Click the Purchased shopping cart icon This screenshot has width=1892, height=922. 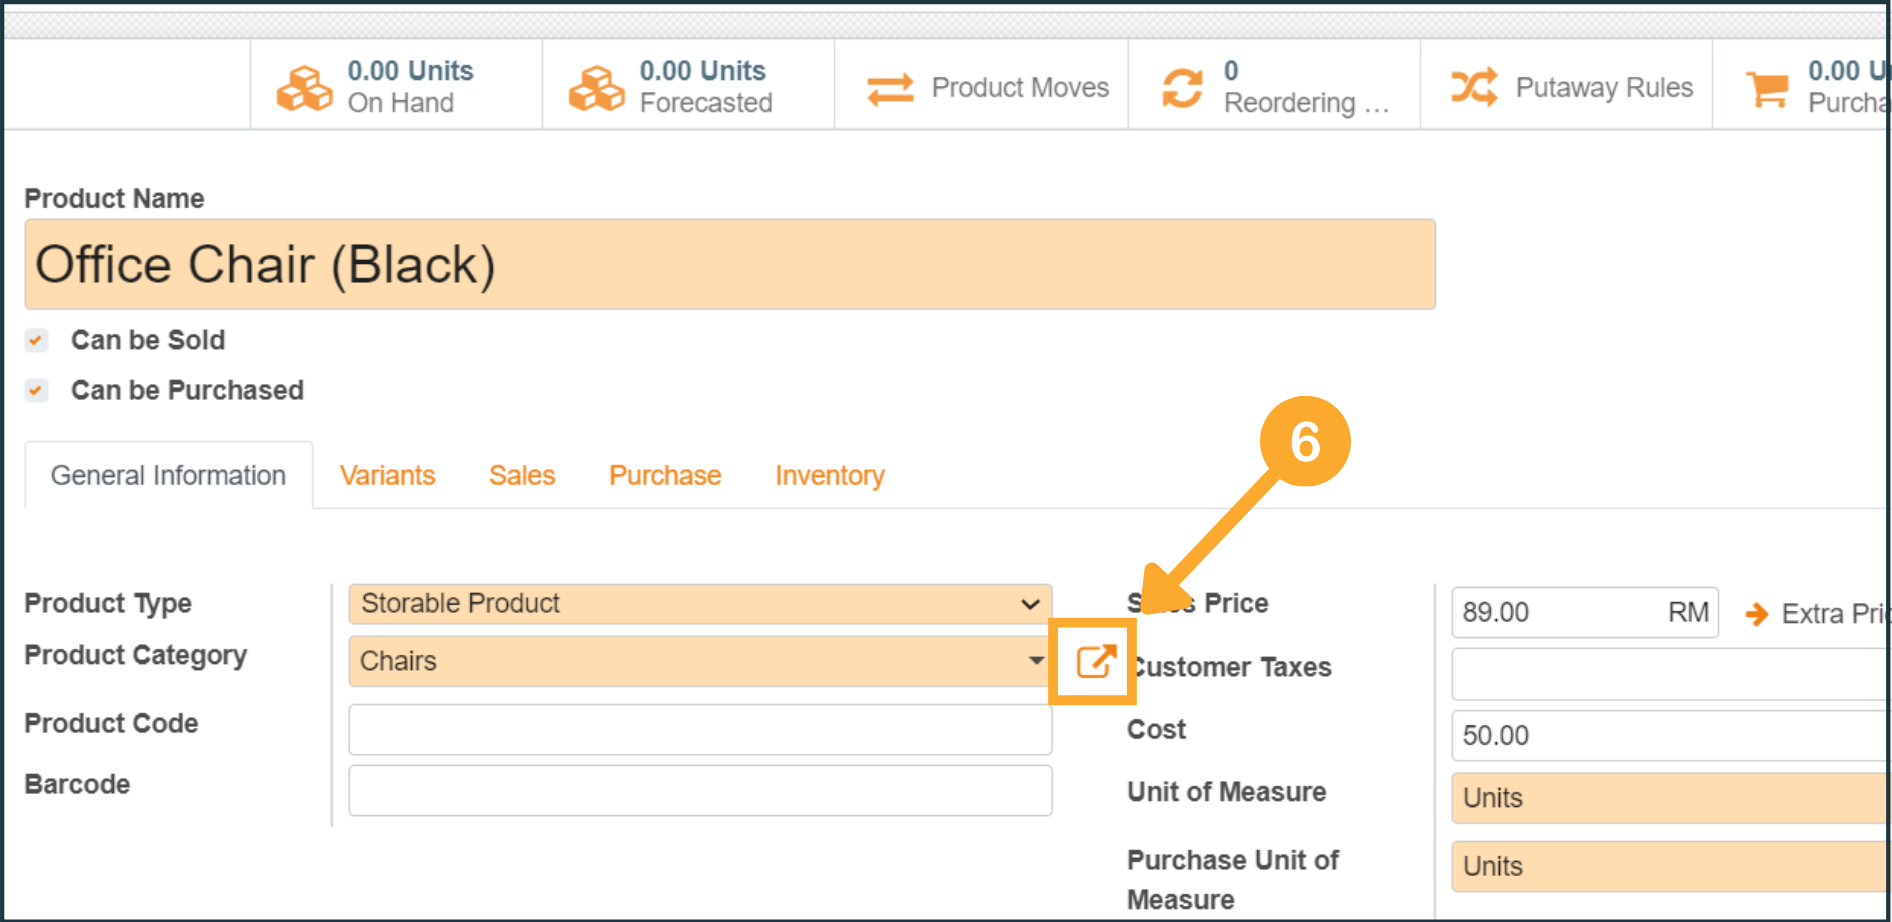coord(1767,88)
